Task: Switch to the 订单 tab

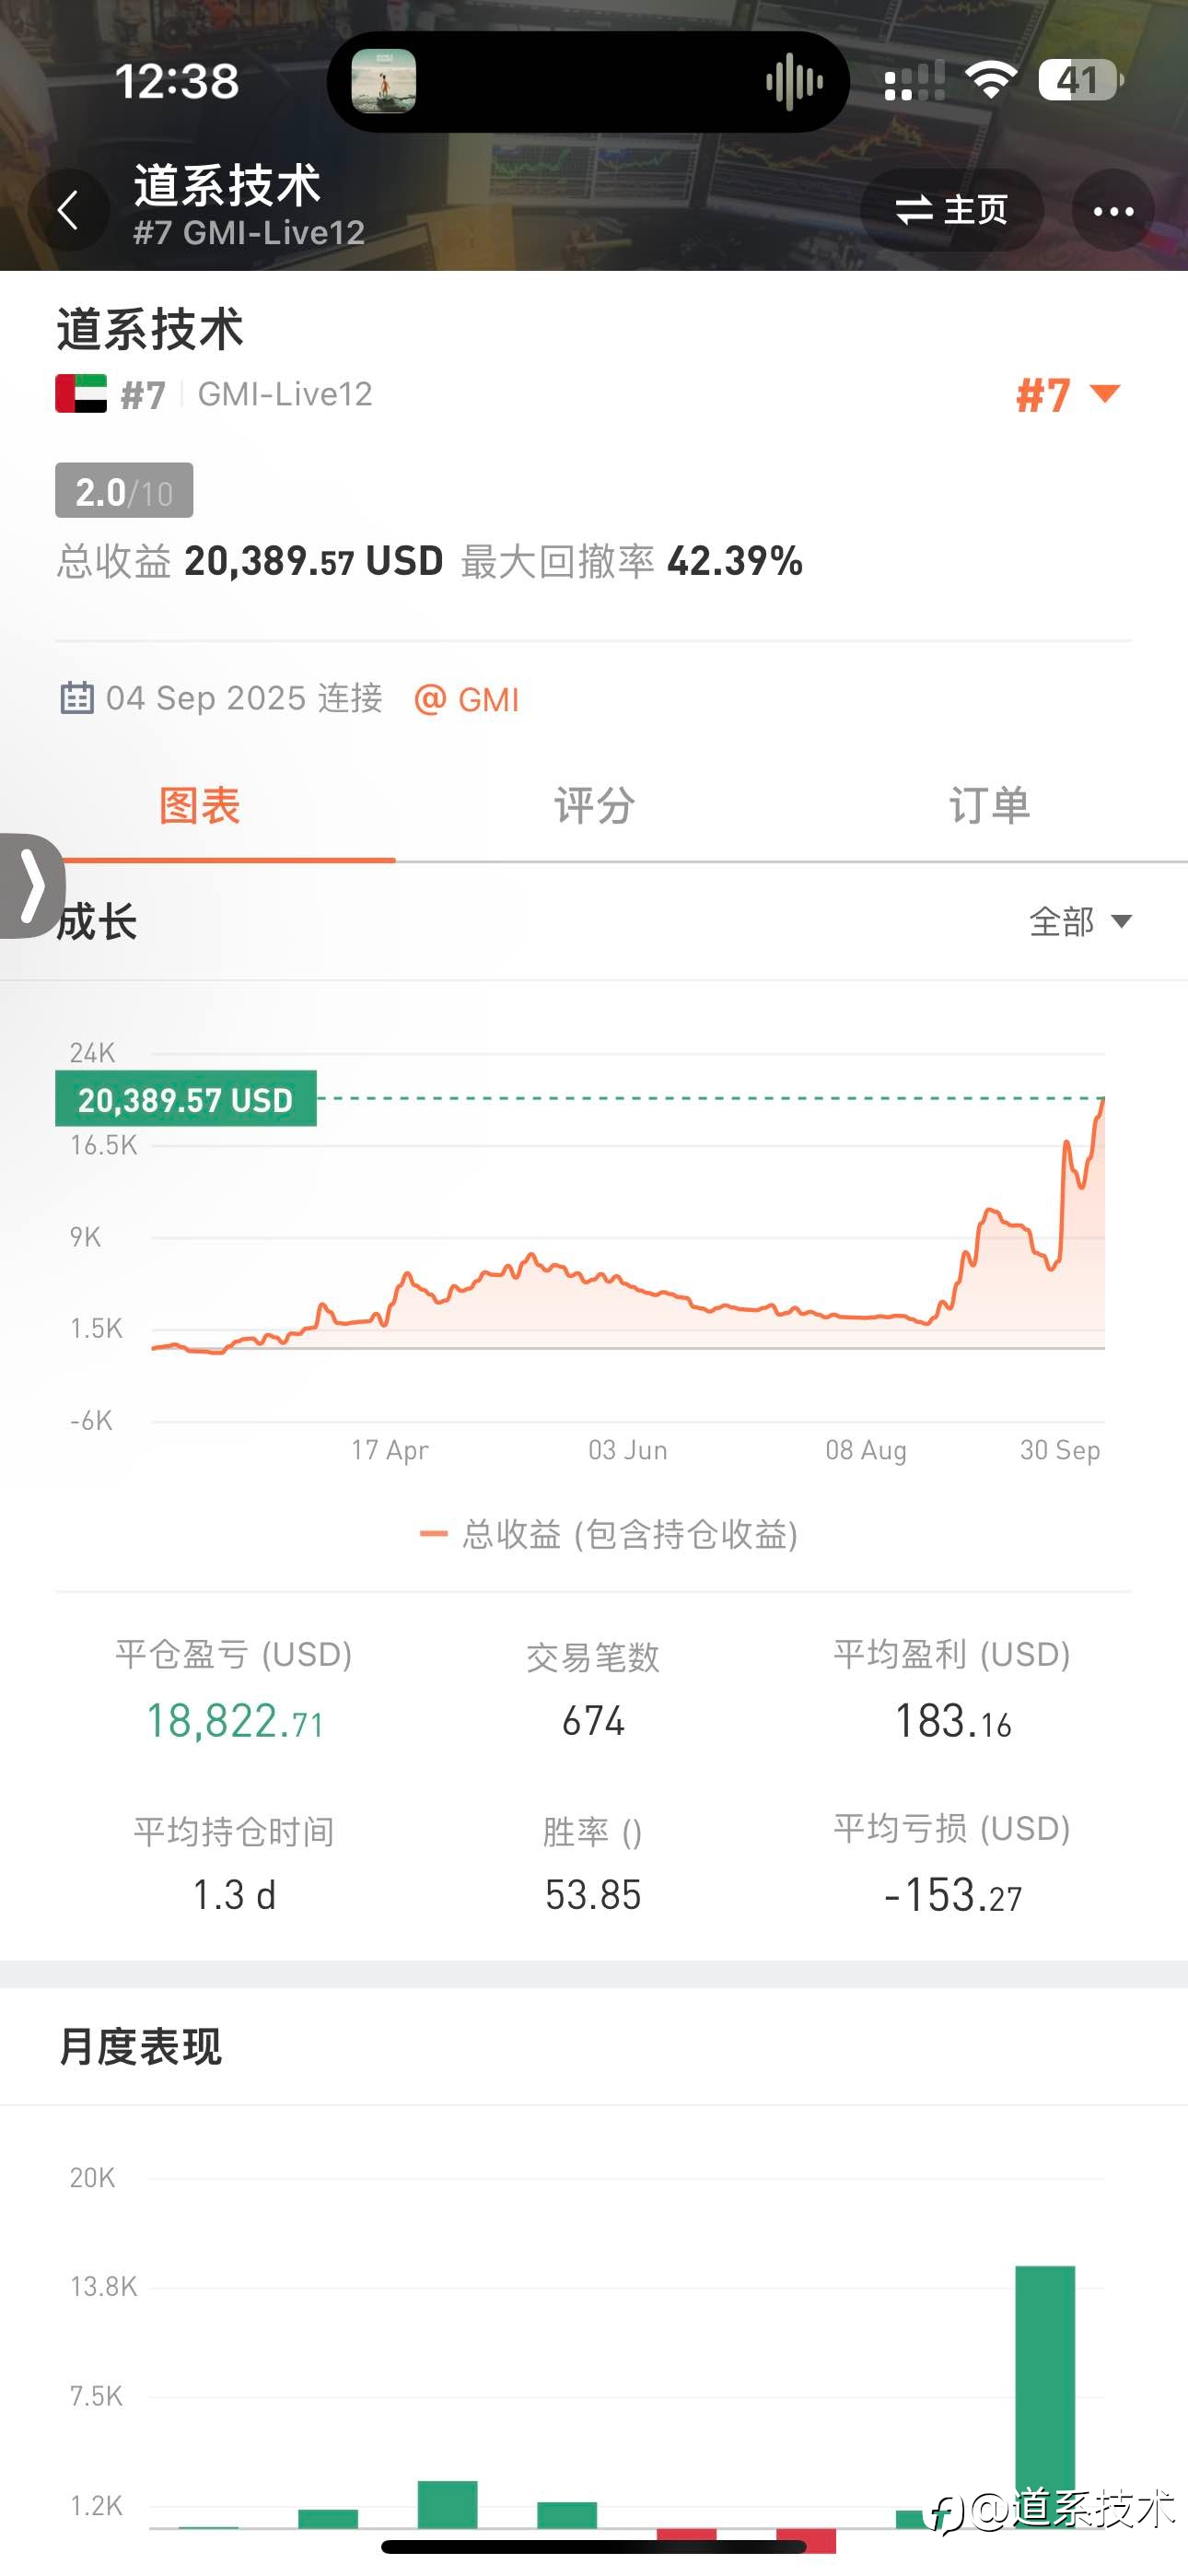Action: click(988, 806)
